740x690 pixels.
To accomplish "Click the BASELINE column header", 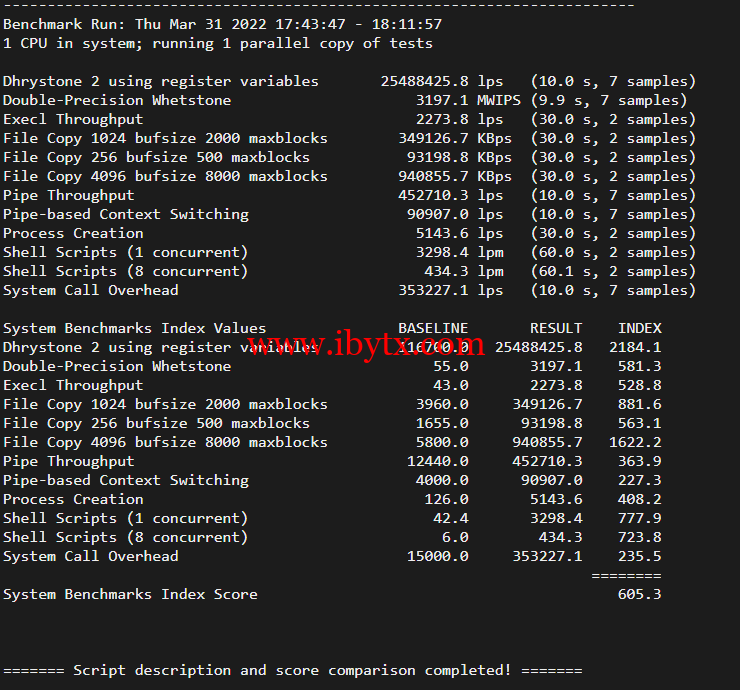I will pyautogui.click(x=433, y=328).
